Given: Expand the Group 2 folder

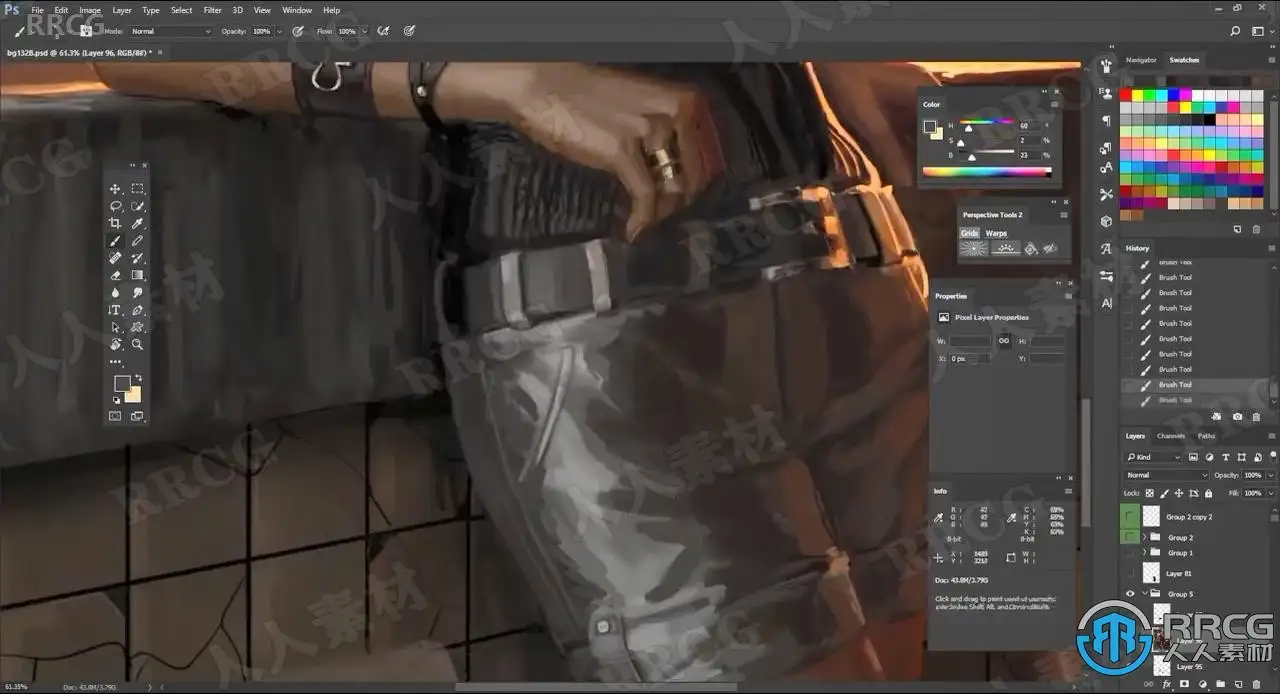Looking at the screenshot, I should pos(1146,538).
